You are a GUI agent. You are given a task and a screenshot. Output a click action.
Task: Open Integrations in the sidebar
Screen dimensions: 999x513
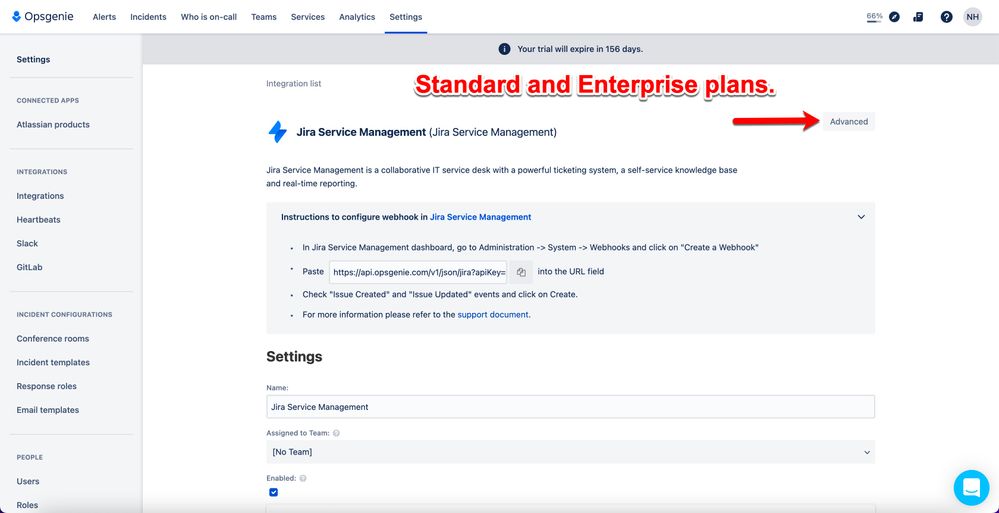(40, 196)
